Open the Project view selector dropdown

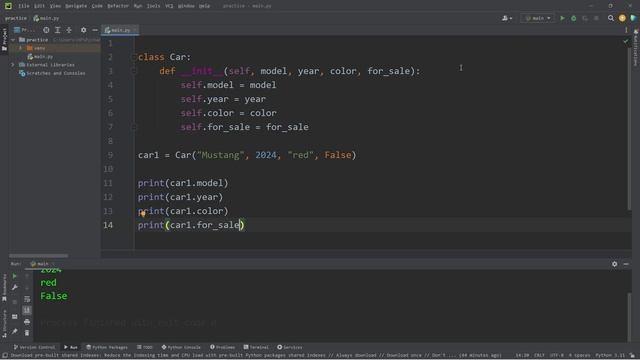[x=24, y=30]
